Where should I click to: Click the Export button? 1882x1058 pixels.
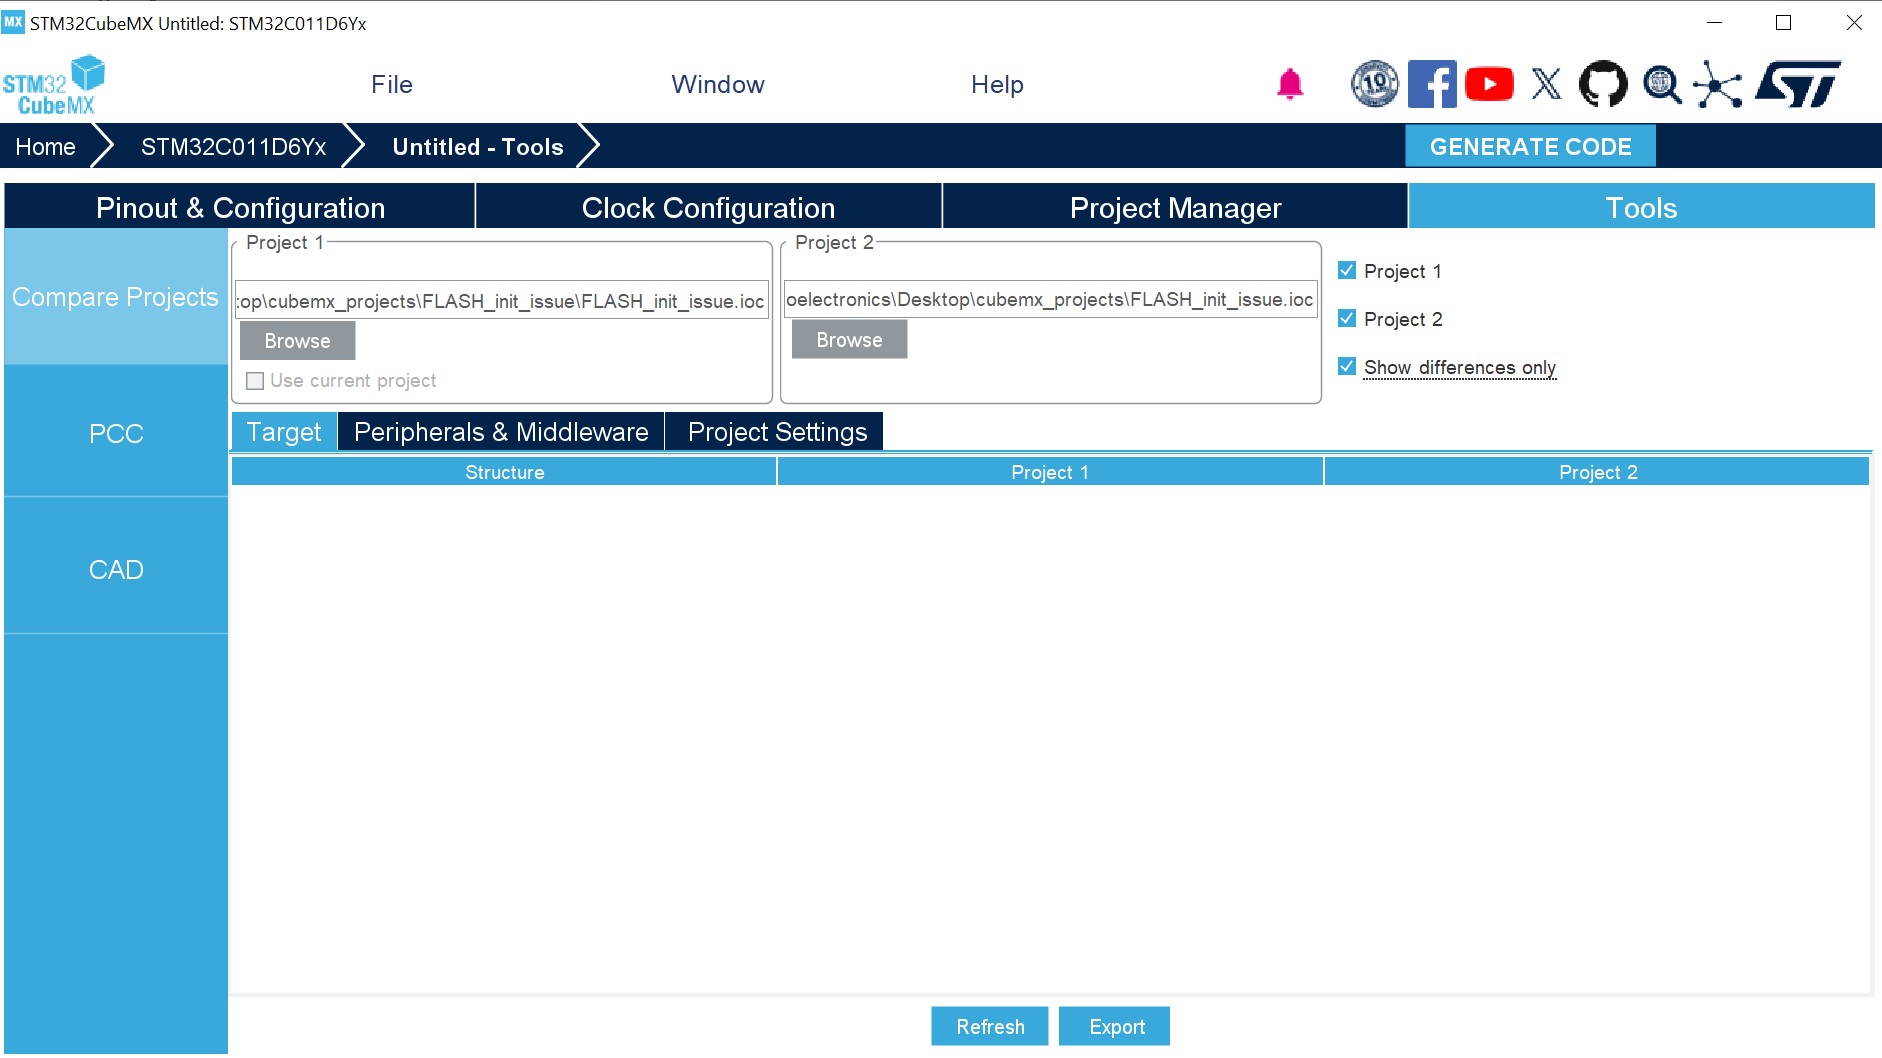point(1116,1026)
